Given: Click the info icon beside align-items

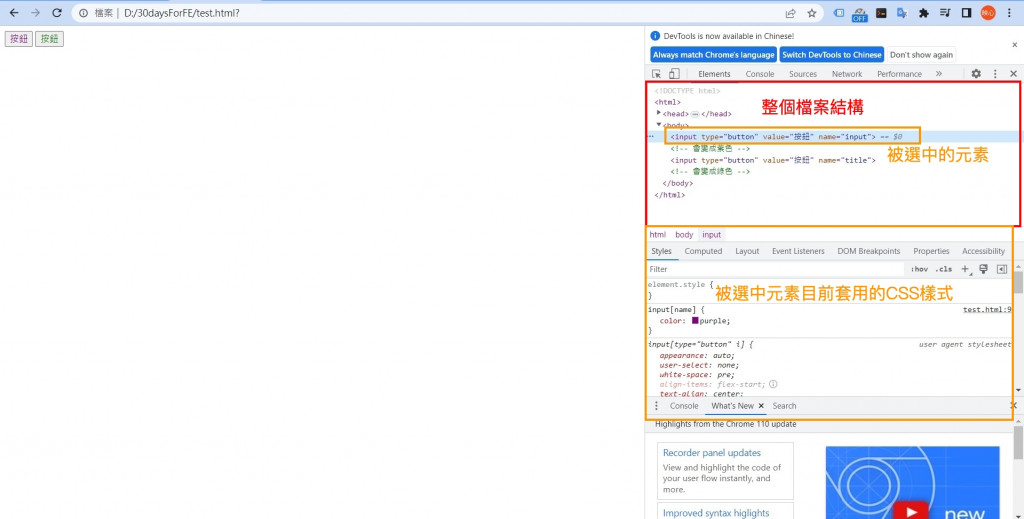Looking at the screenshot, I should coord(773,385).
